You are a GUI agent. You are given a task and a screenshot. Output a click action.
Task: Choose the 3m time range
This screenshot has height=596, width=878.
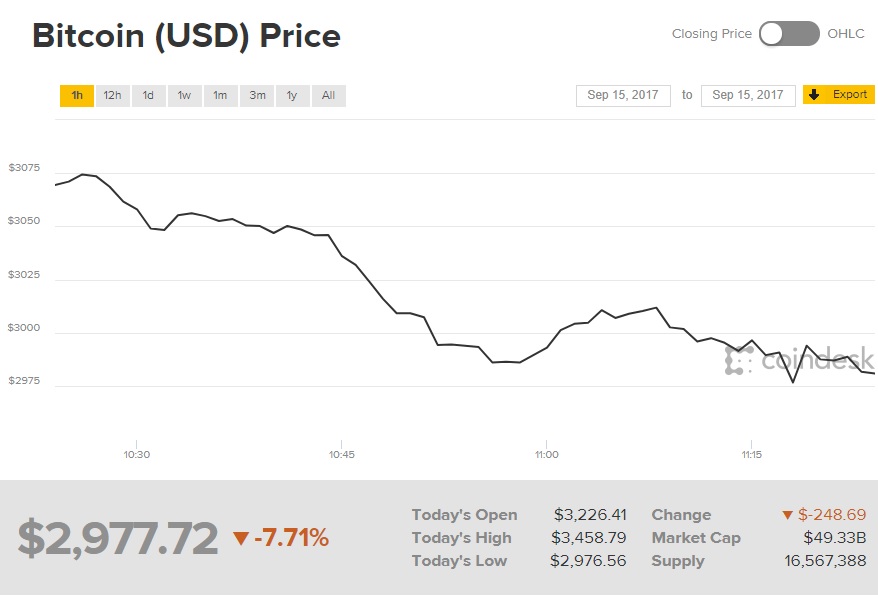pos(257,95)
